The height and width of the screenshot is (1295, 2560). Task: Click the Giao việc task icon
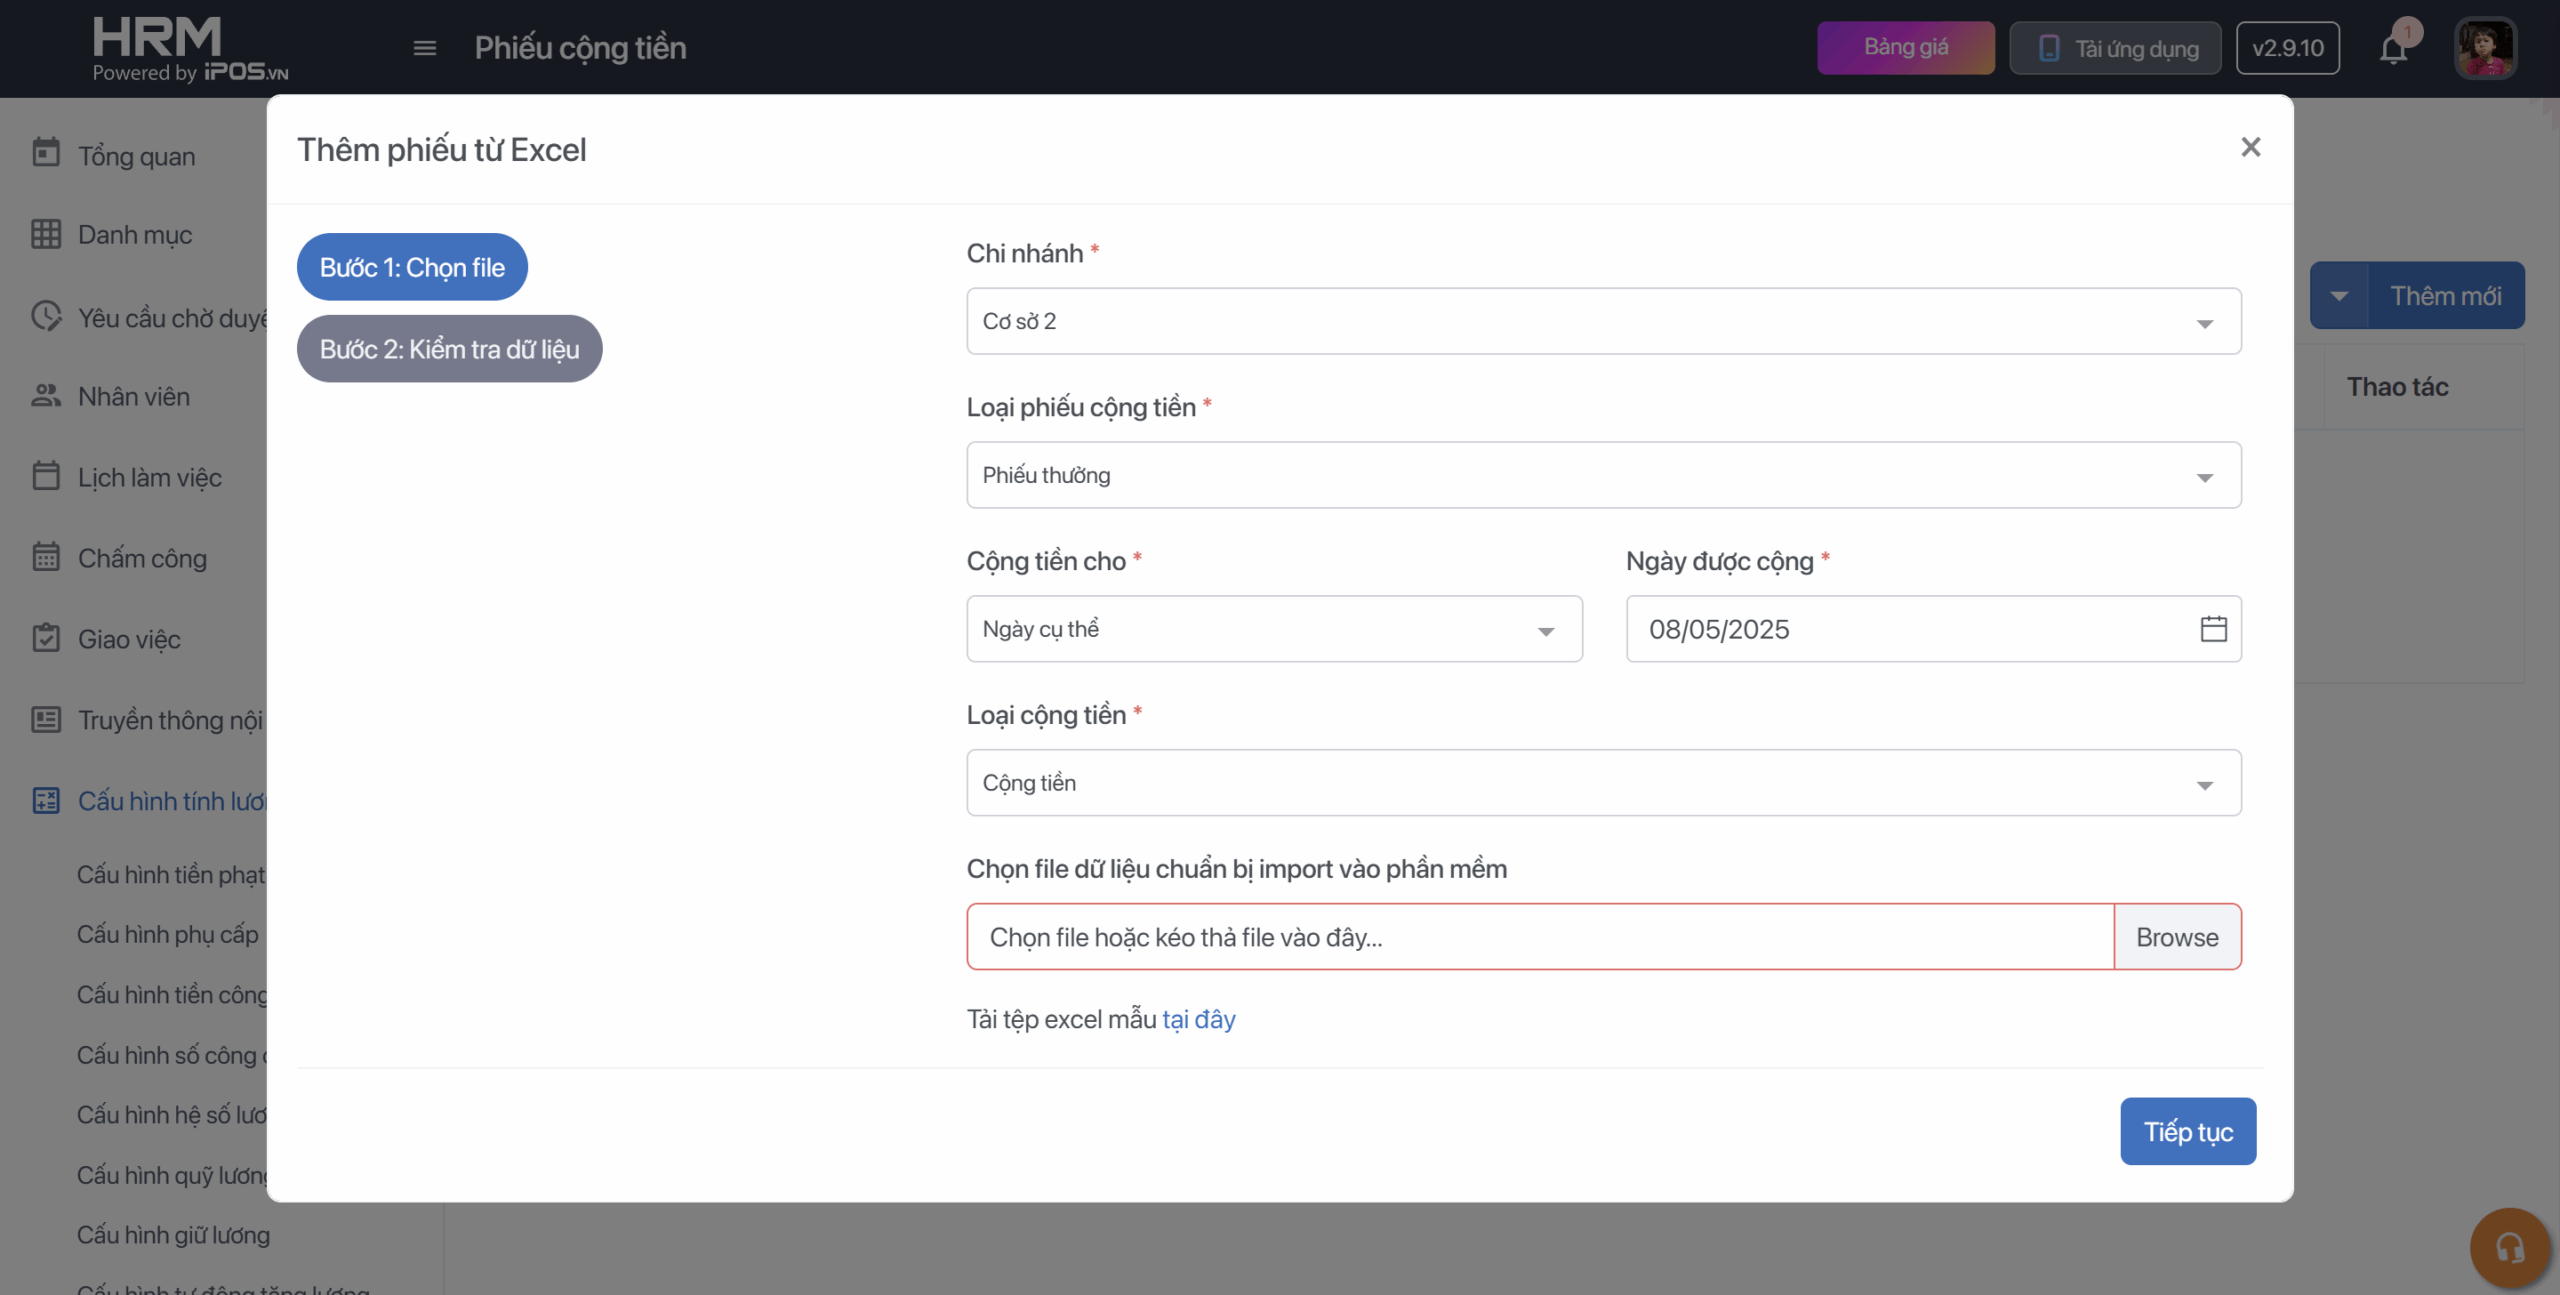tap(46, 638)
